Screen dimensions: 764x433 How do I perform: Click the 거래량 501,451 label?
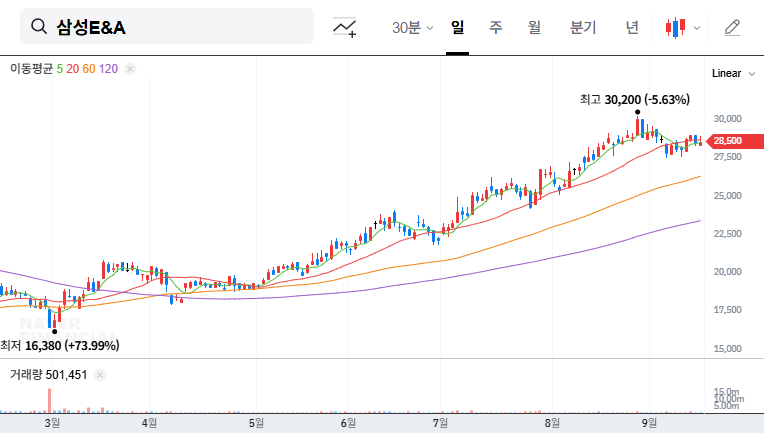pos(48,375)
